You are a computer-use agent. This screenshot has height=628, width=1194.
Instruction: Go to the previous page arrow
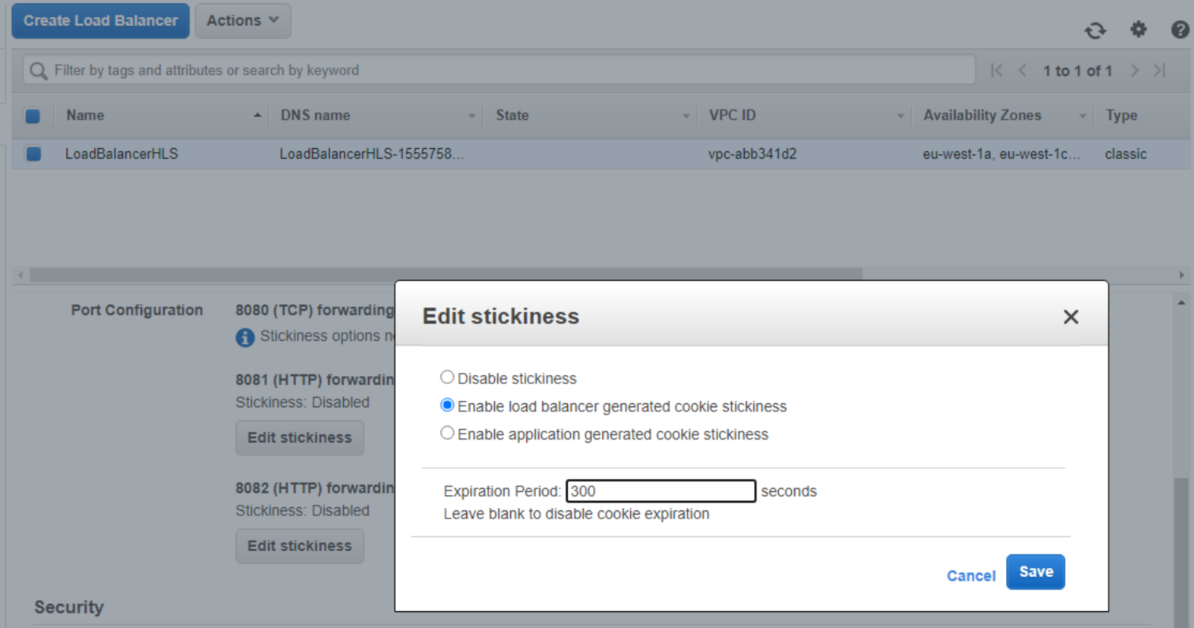click(1022, 70)
